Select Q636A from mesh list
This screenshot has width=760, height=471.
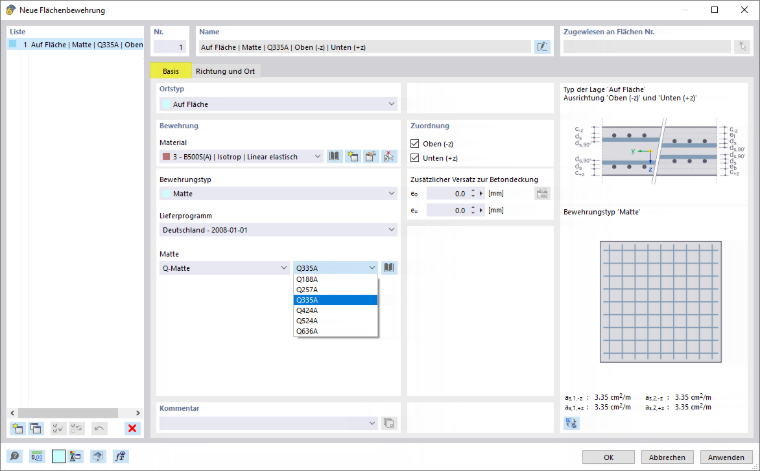335,331
